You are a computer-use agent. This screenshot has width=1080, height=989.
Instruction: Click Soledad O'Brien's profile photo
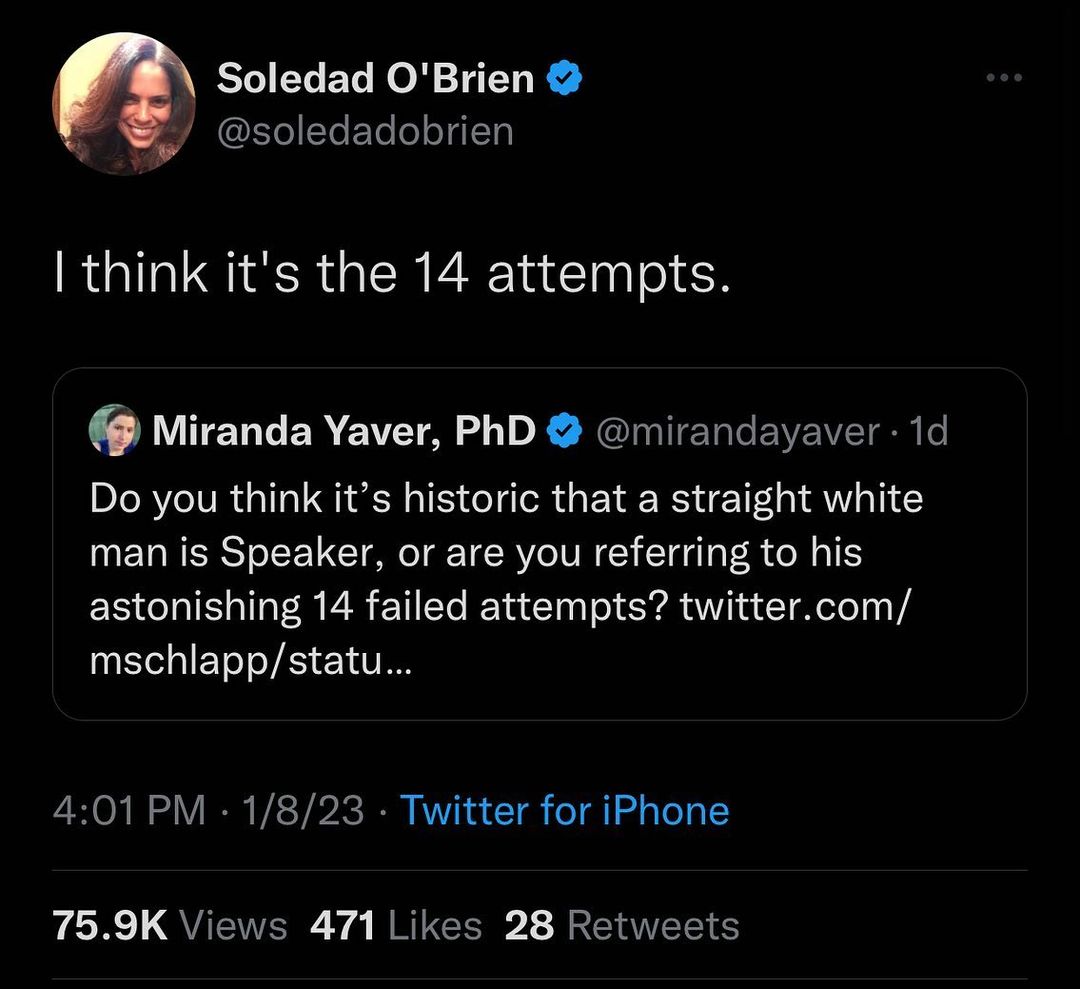tap(123, 104)
